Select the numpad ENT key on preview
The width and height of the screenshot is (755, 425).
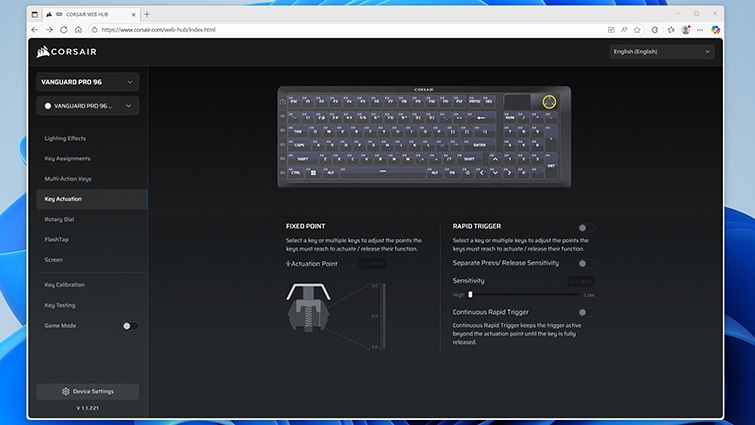click(x=551, y=166)
